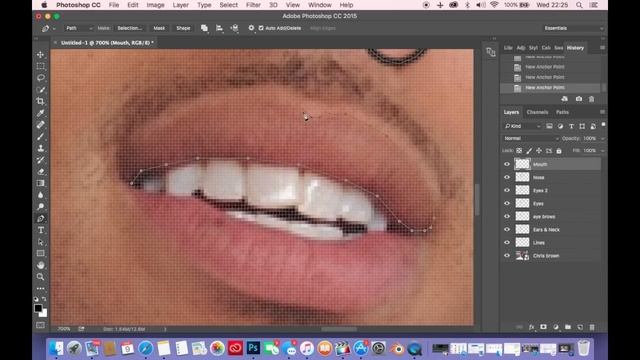Open the Filter menu
Image resolution: width=640 pixels, height=360 pixels.
pyautogui.click(x=253, y=5)
